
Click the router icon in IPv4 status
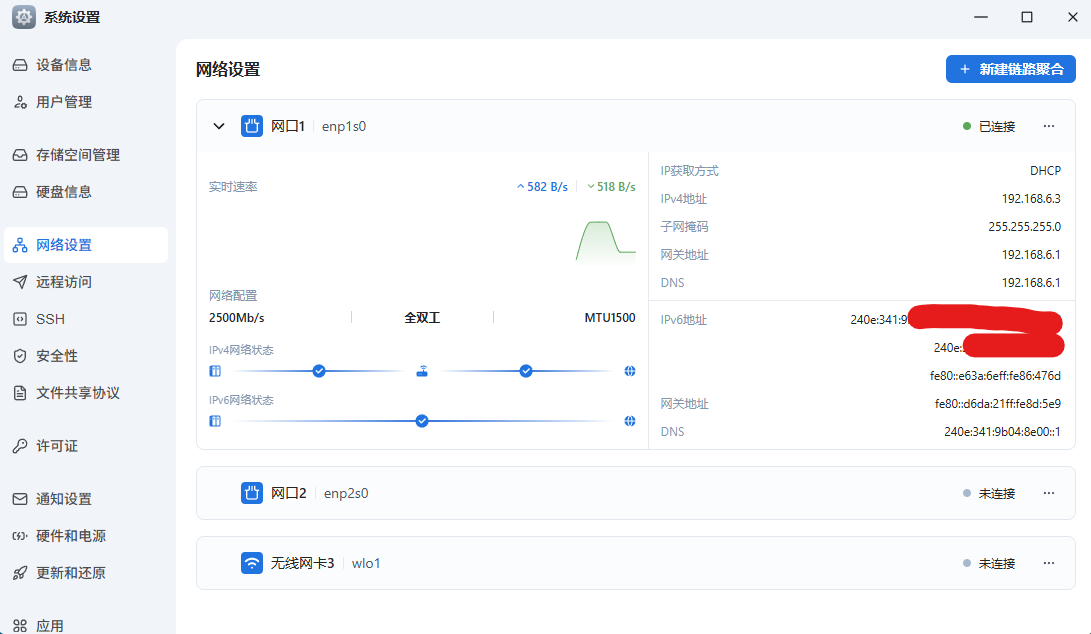pos(422,371)
